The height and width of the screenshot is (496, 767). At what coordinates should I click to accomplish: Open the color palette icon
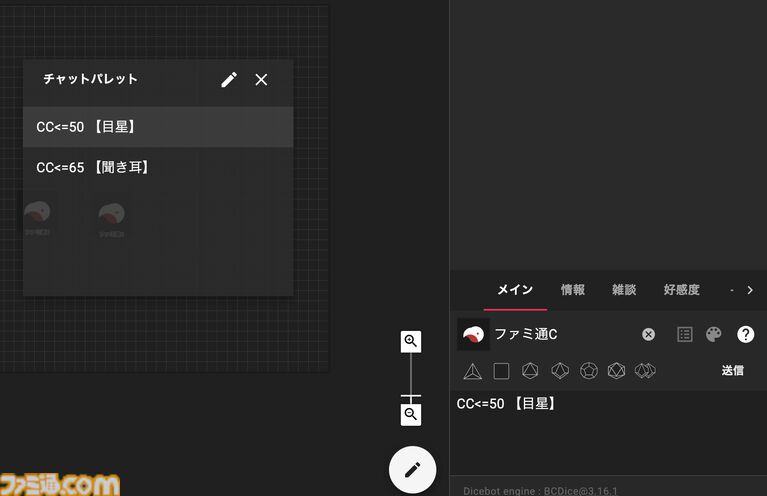[714, 335]
